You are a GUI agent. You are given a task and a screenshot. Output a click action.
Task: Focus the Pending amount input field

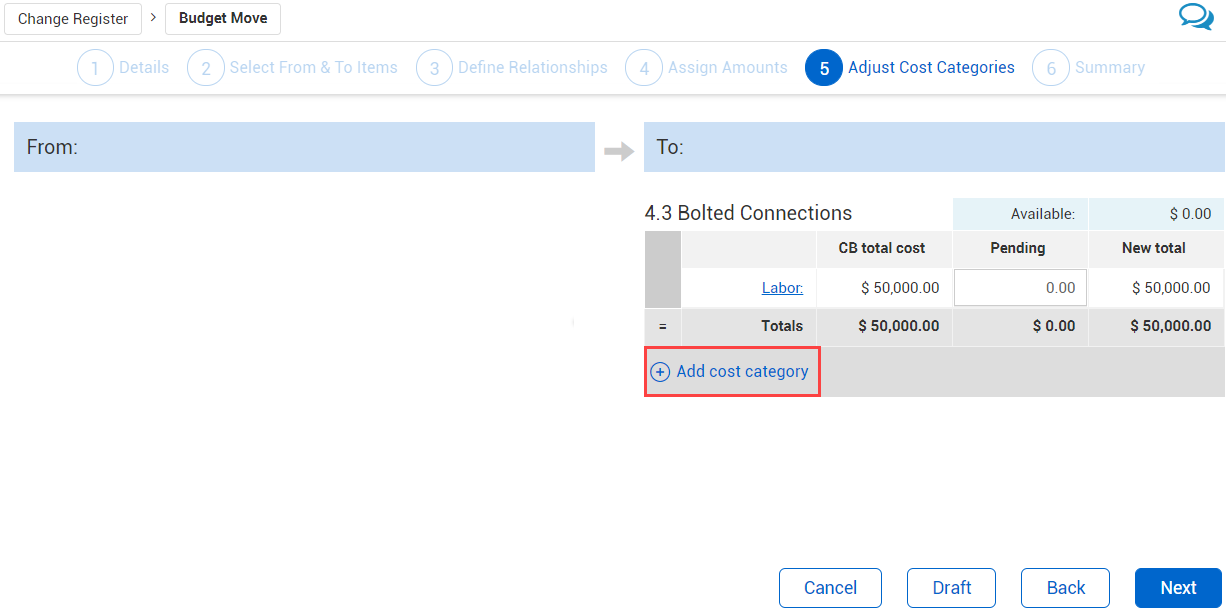1020,288
